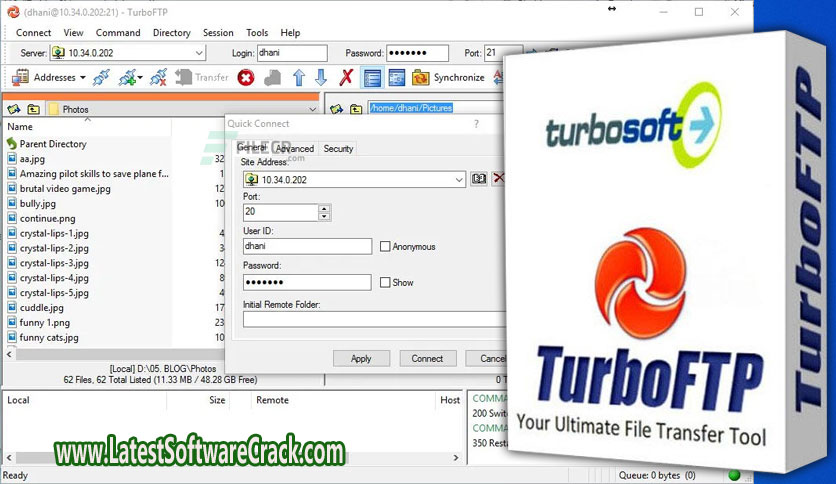Switch to the Security tab
Screen dimensions: 836x484
point(338,149)
